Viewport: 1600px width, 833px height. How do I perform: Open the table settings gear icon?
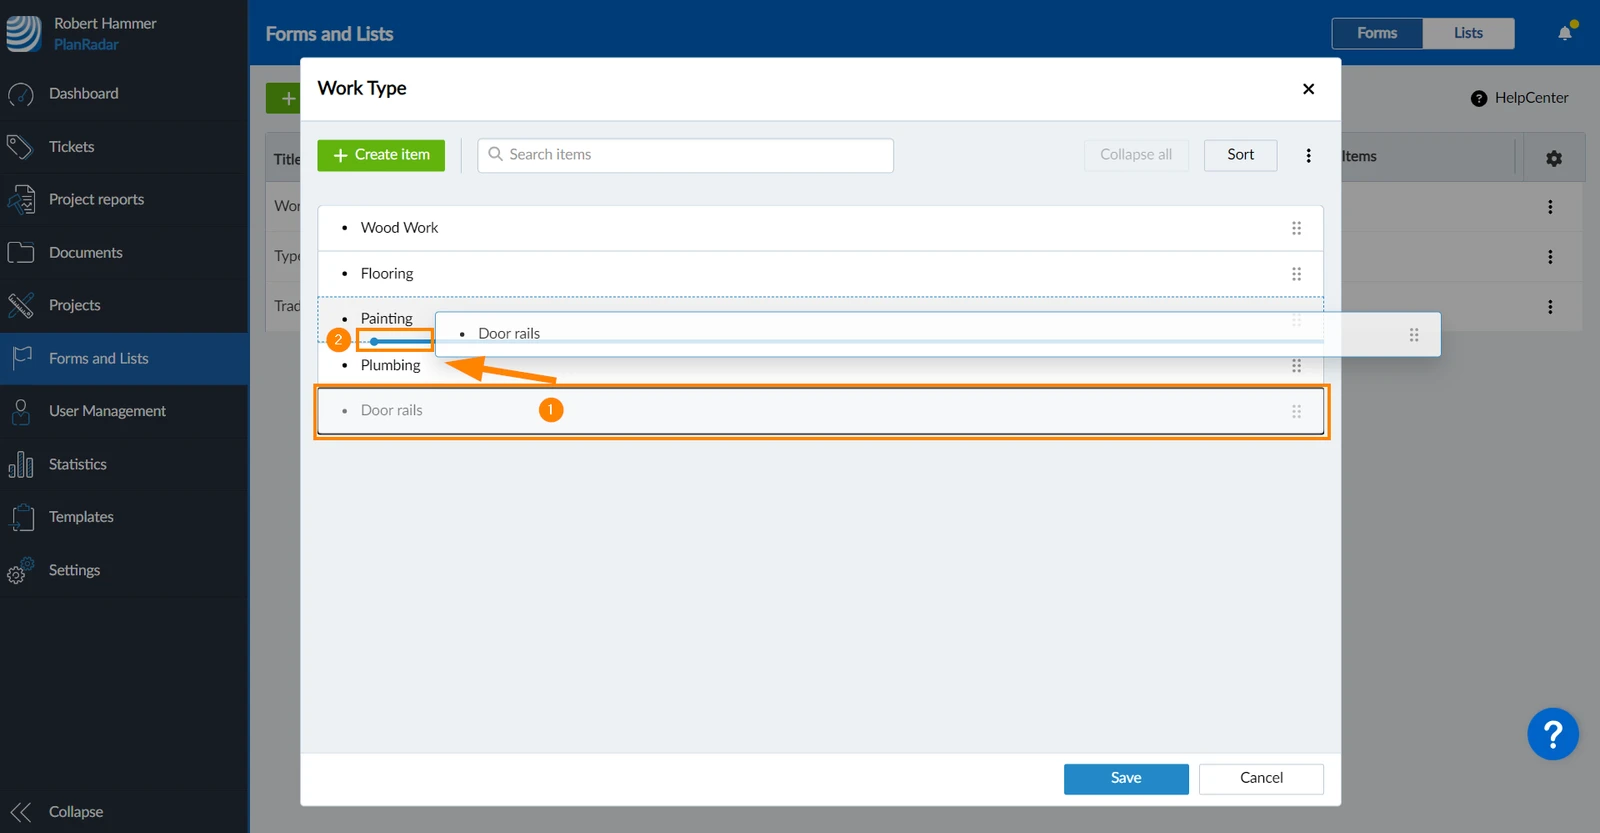[x=1554, y=158]
